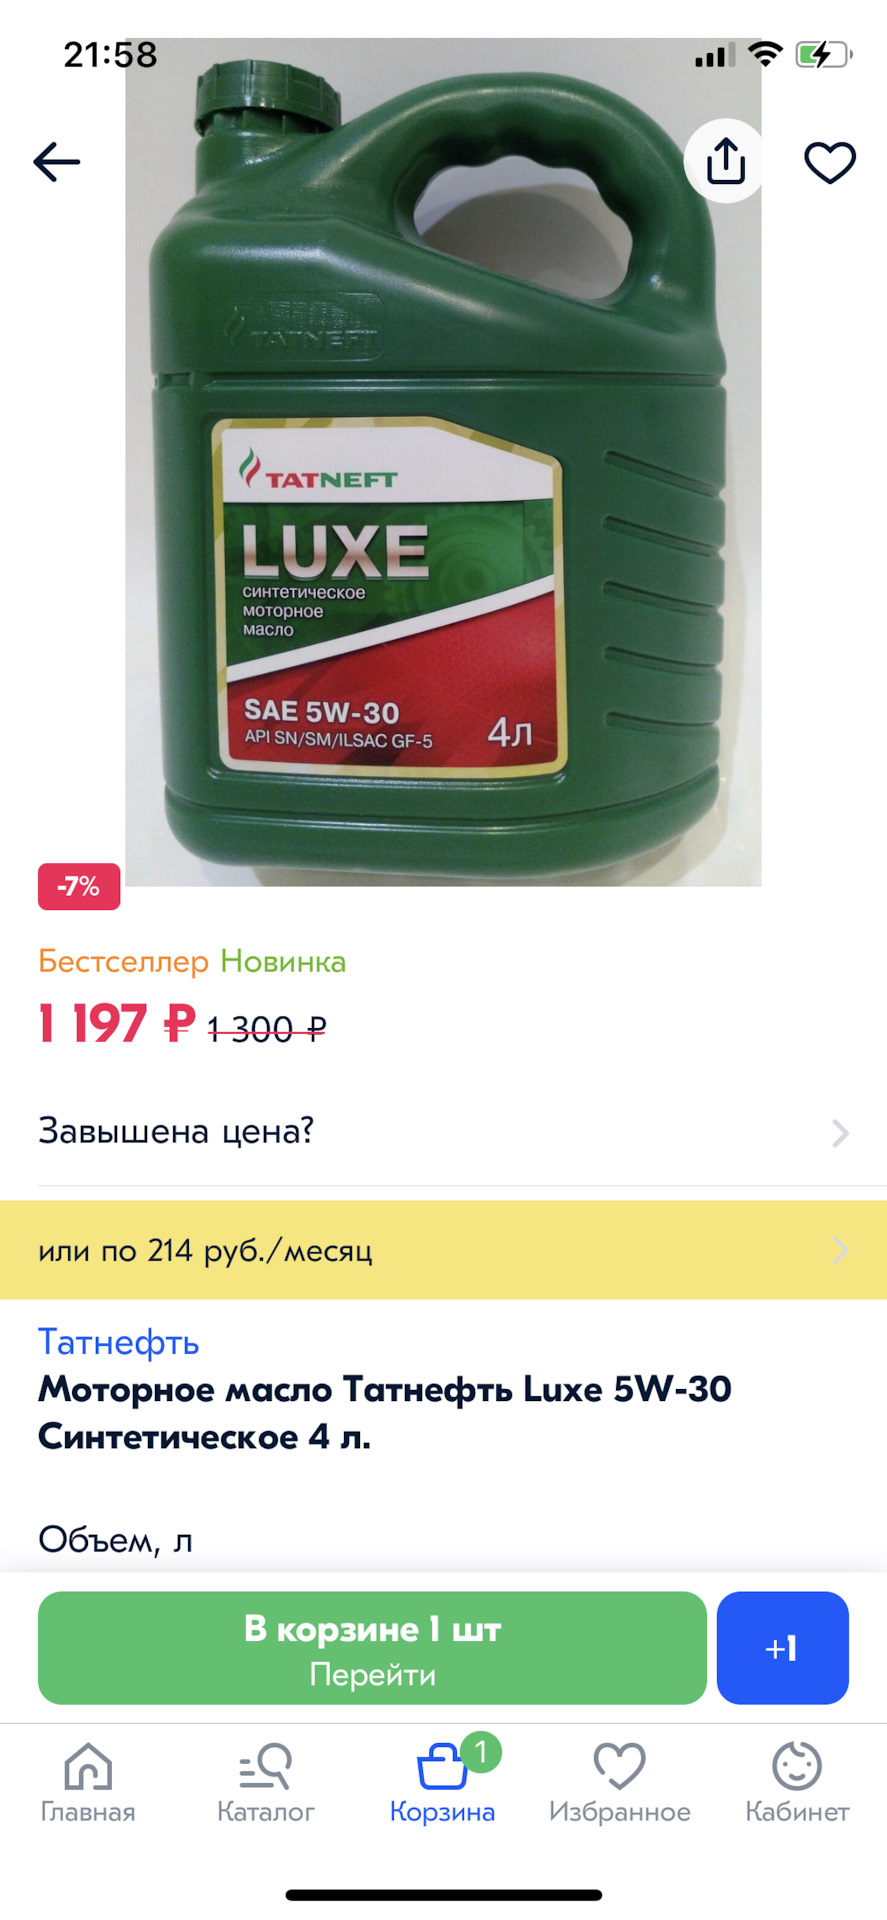
Task: Switch to the Каталог tab
Action: pyautogui.click(x=265, y=1783)
